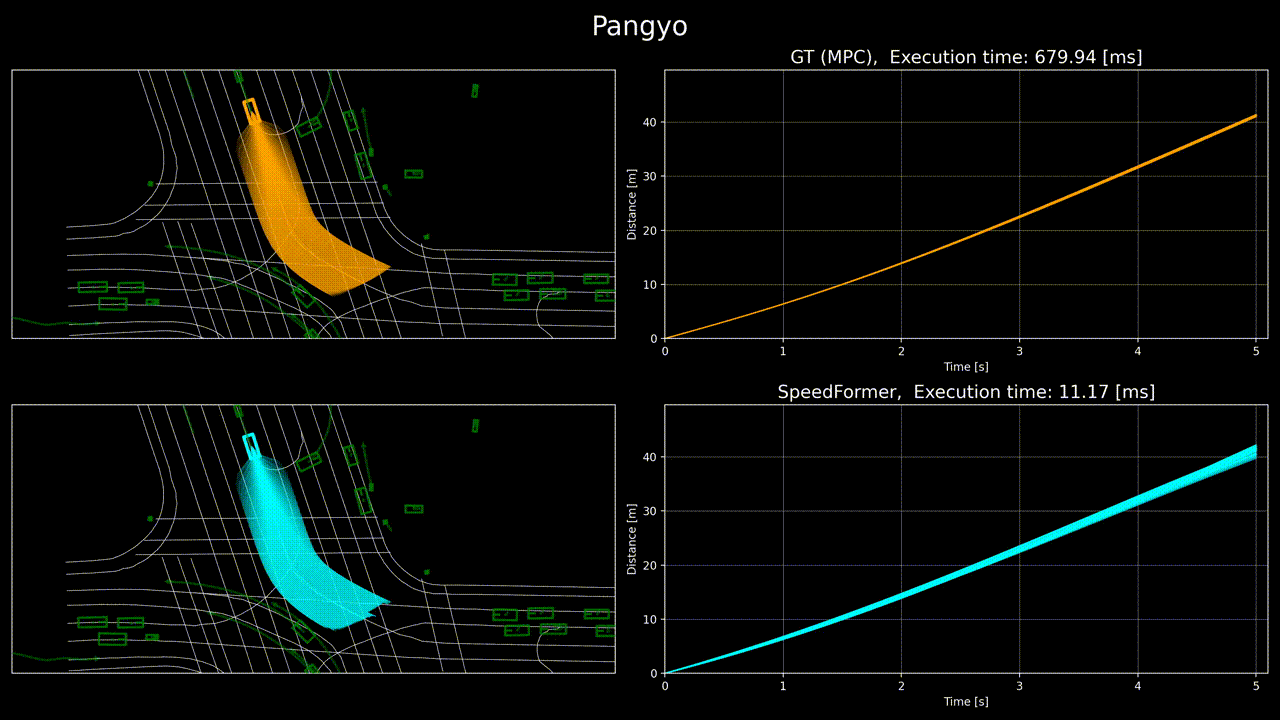
Task: Select green vehicle box right of cyan ego
Action: [309, 461]
